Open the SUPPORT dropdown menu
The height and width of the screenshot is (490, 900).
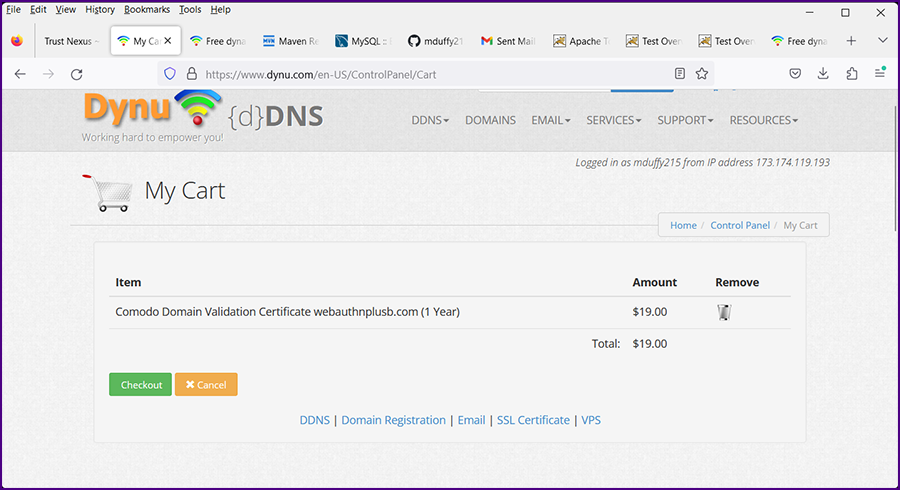point(685,120)
